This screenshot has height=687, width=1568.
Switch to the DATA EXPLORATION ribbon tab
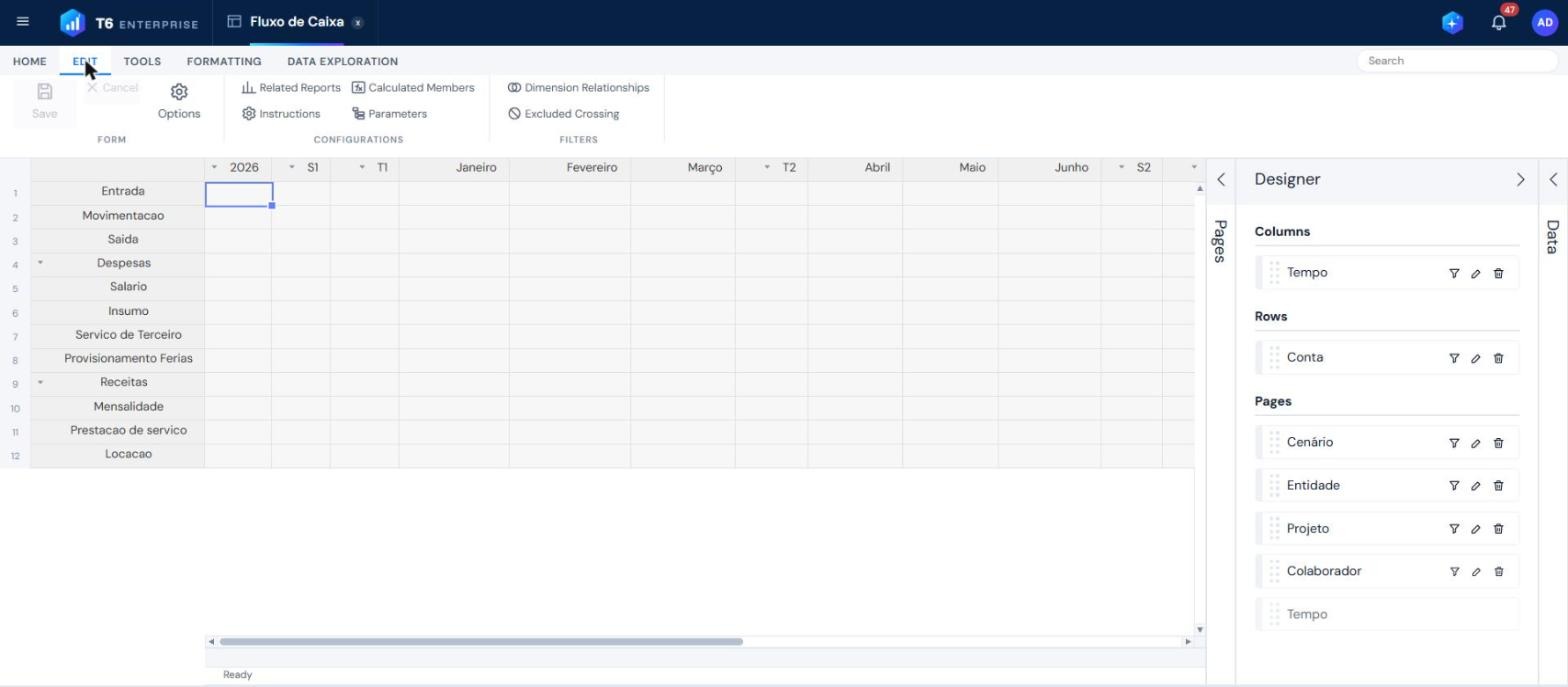pyautogui.click(x=343, y=61)
